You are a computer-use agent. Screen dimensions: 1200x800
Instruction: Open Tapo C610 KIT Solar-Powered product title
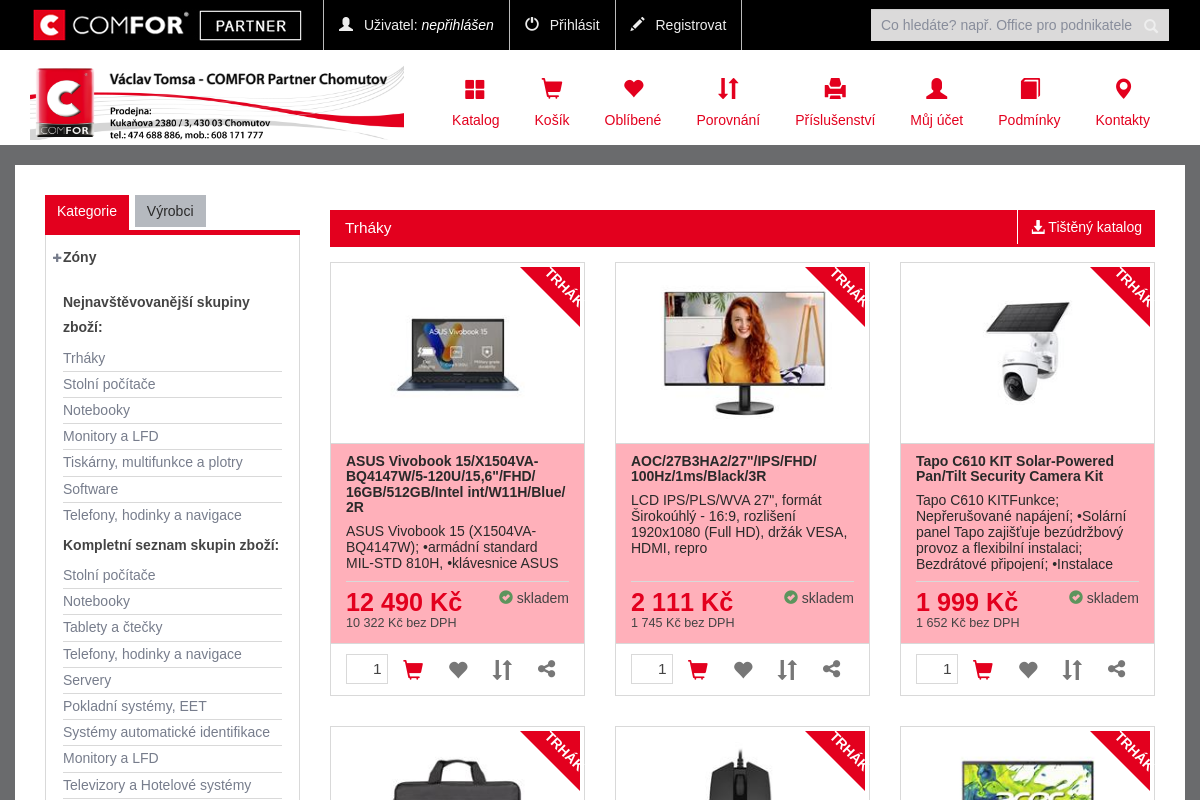click(x=1015, y=468)
